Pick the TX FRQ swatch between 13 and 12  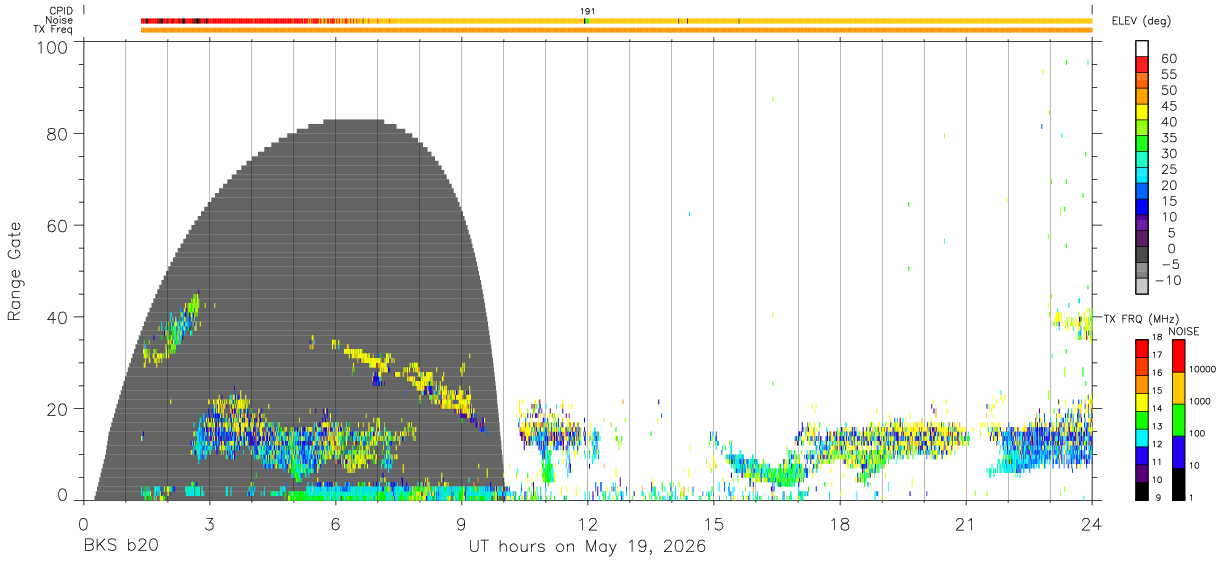coord(1142,437)
